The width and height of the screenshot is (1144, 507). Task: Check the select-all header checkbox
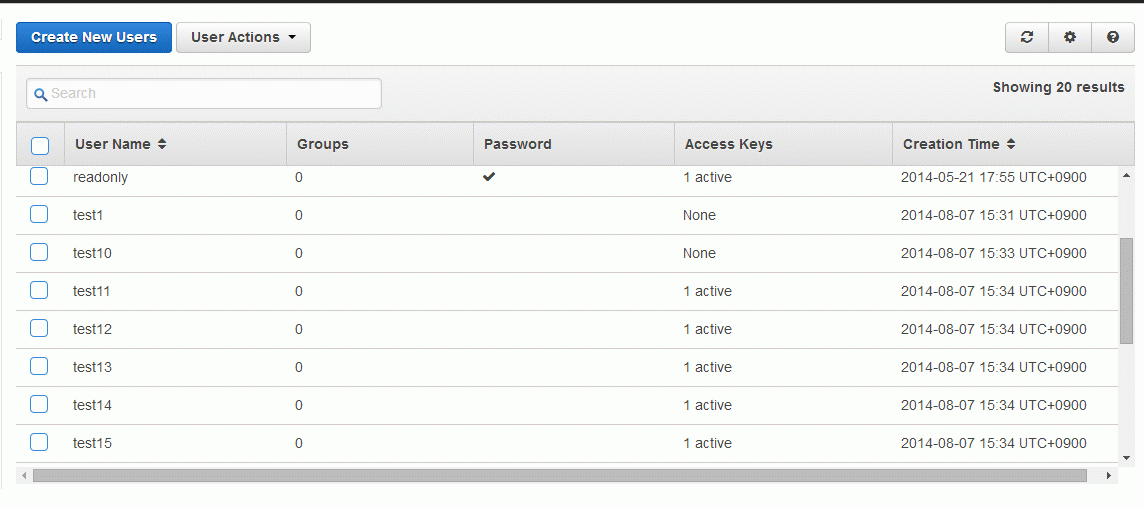[x=40, y=146]
